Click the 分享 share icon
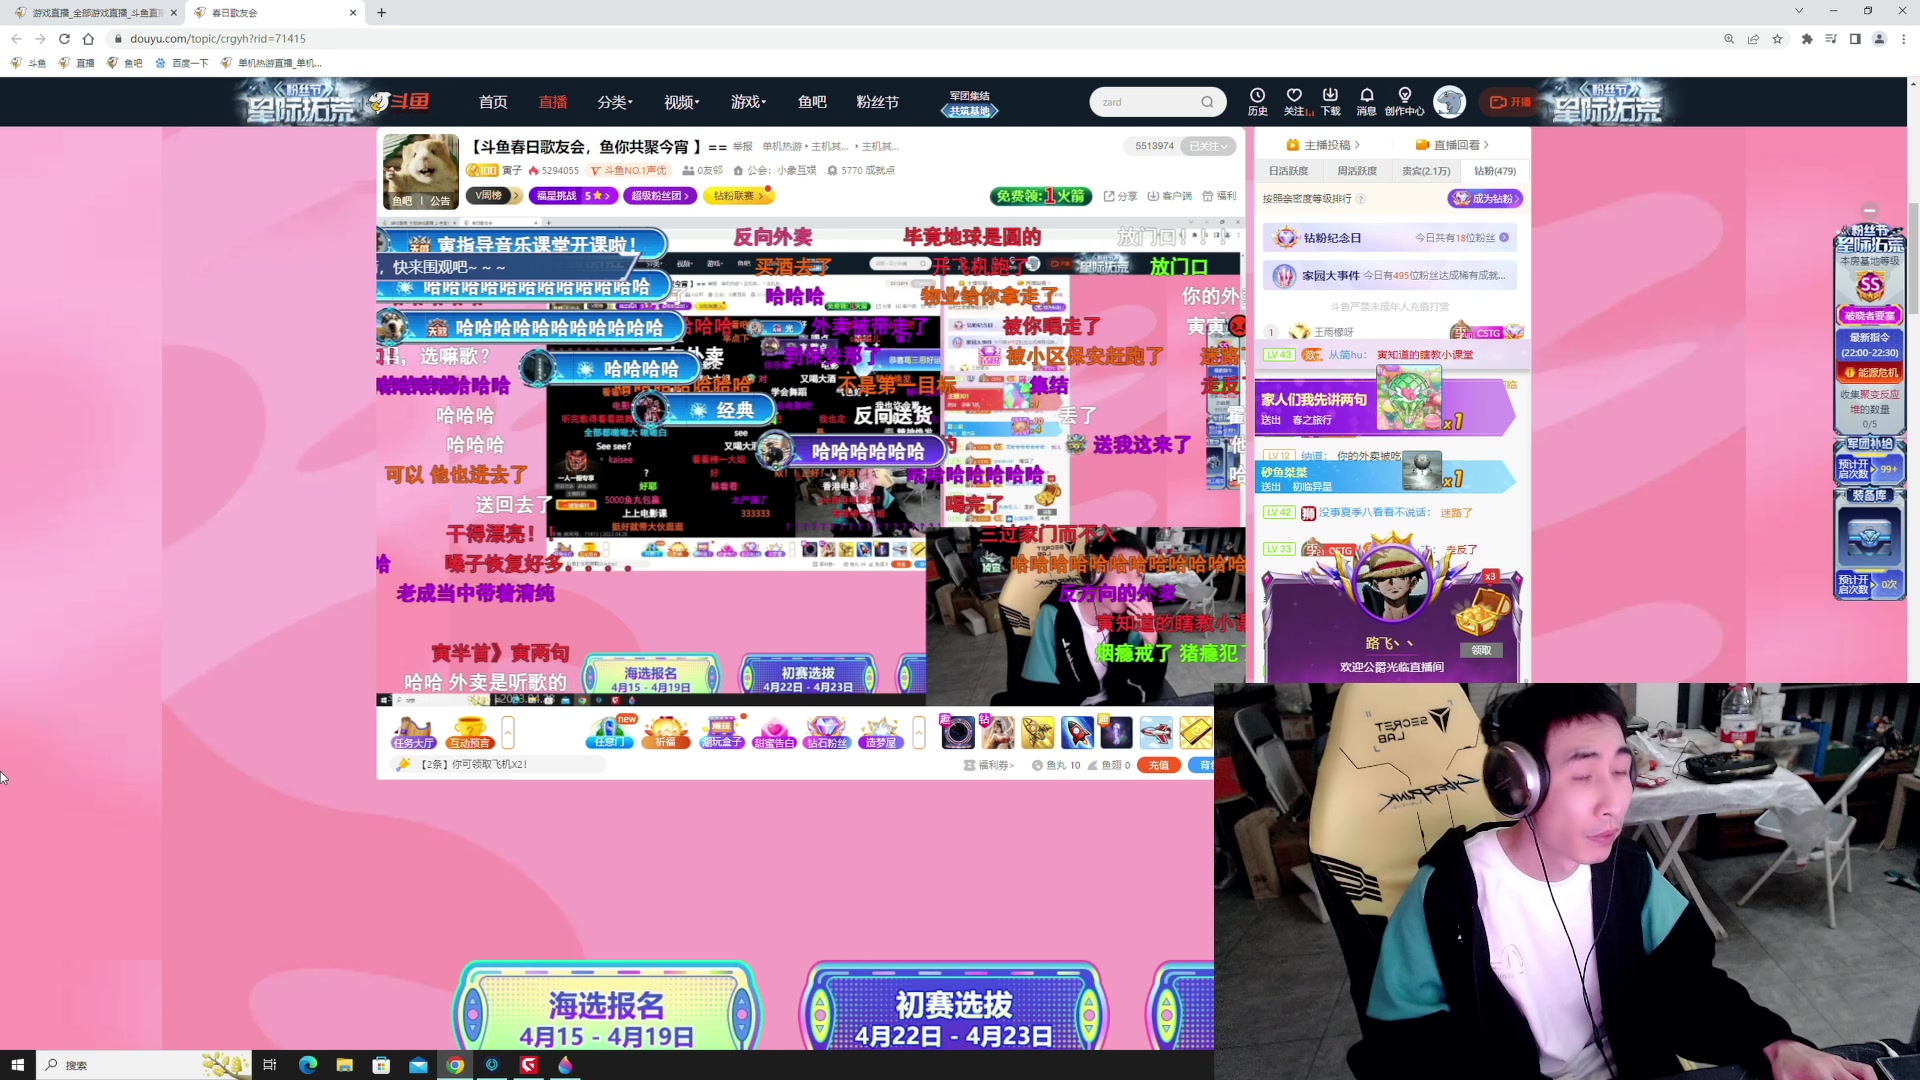This screenshot has height=1080, width=1920. pyautogui.click(x=1120, y=196)
